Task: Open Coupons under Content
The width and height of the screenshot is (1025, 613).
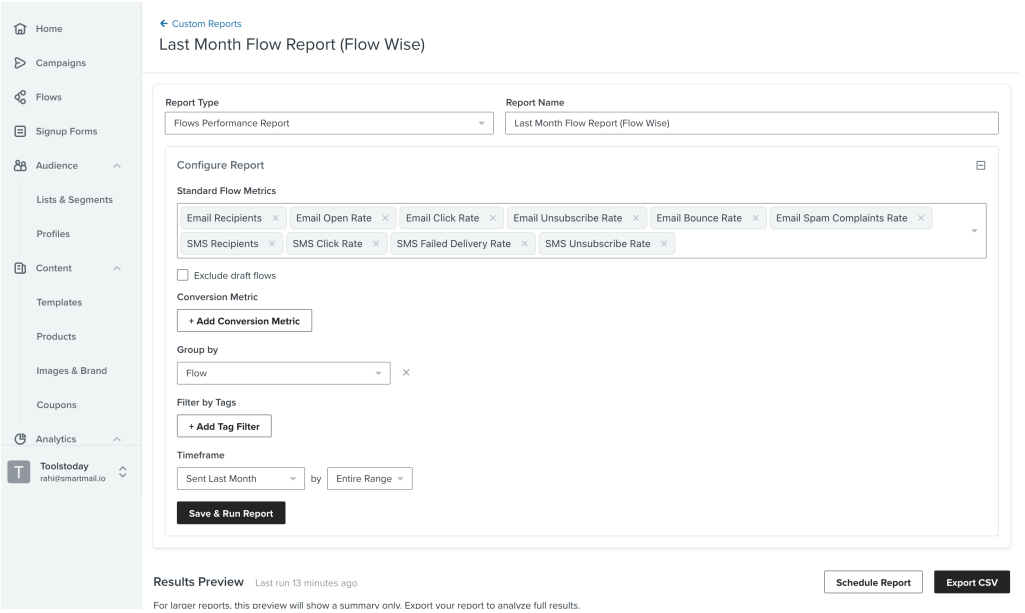Action: [56, 405]
